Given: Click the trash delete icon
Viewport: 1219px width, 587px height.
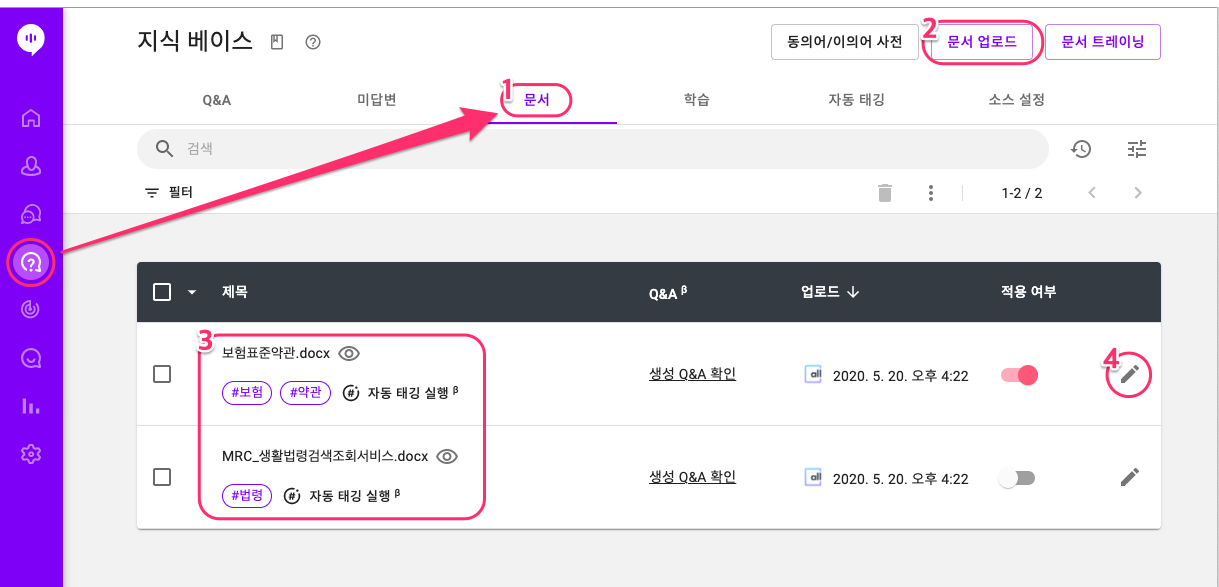Looking at the screenshot, I should [885, 193].
